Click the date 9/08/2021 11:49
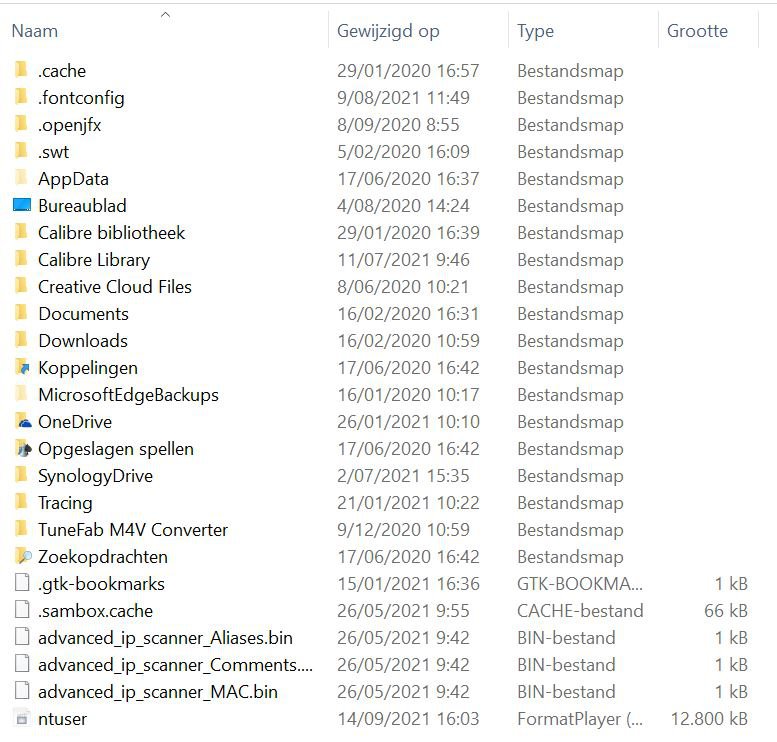Screen dimensions: 777x742 click(403, 98)
